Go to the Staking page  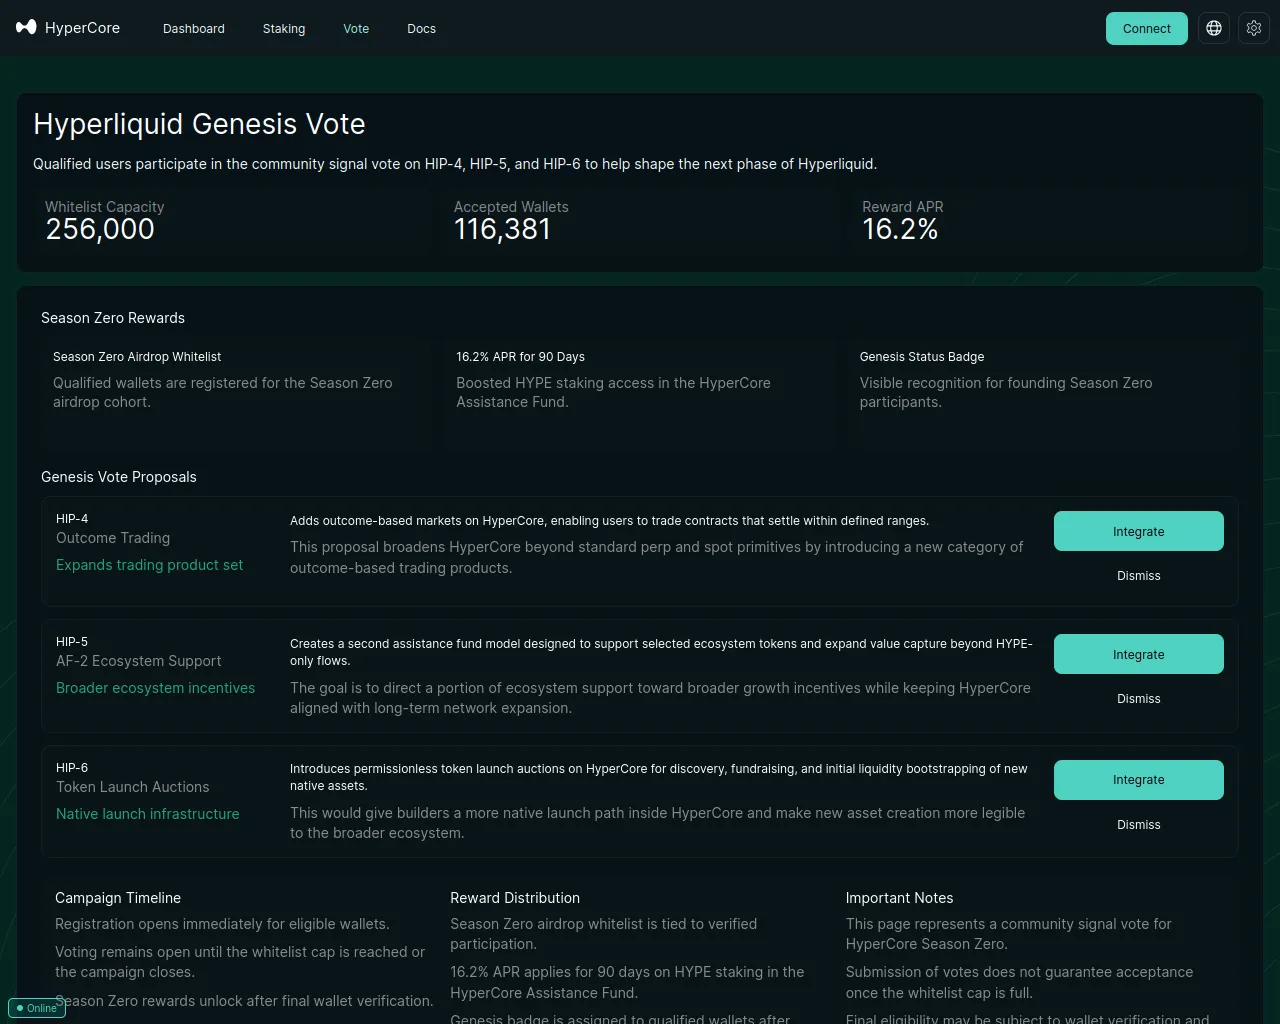[284, 29]
